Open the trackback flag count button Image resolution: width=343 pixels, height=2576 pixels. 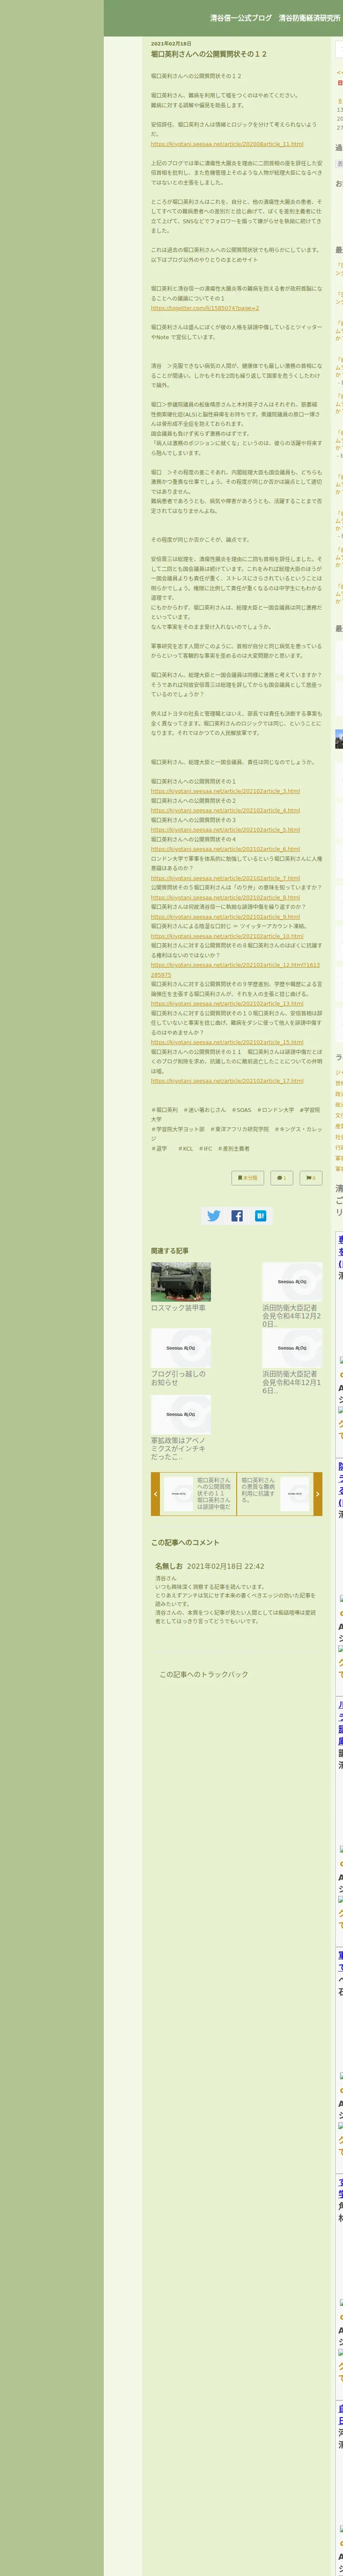(x=311, y=1178)
